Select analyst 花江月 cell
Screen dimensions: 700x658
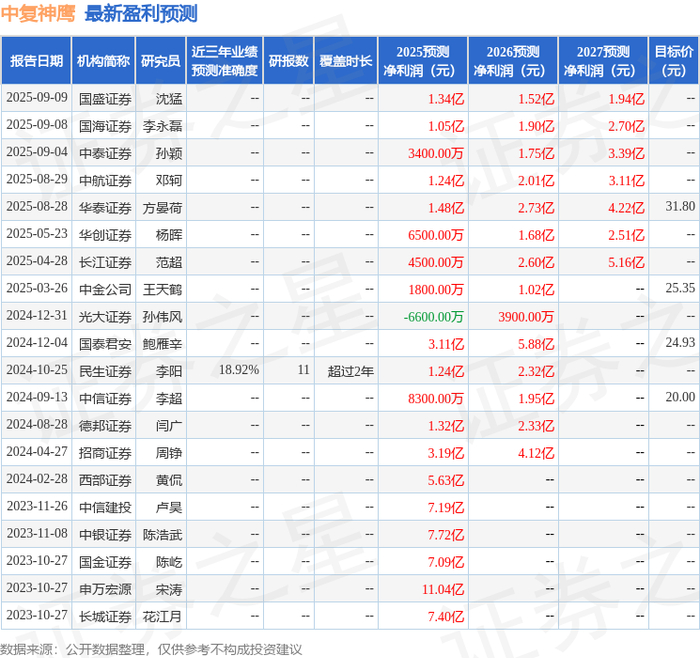[162, 616]
